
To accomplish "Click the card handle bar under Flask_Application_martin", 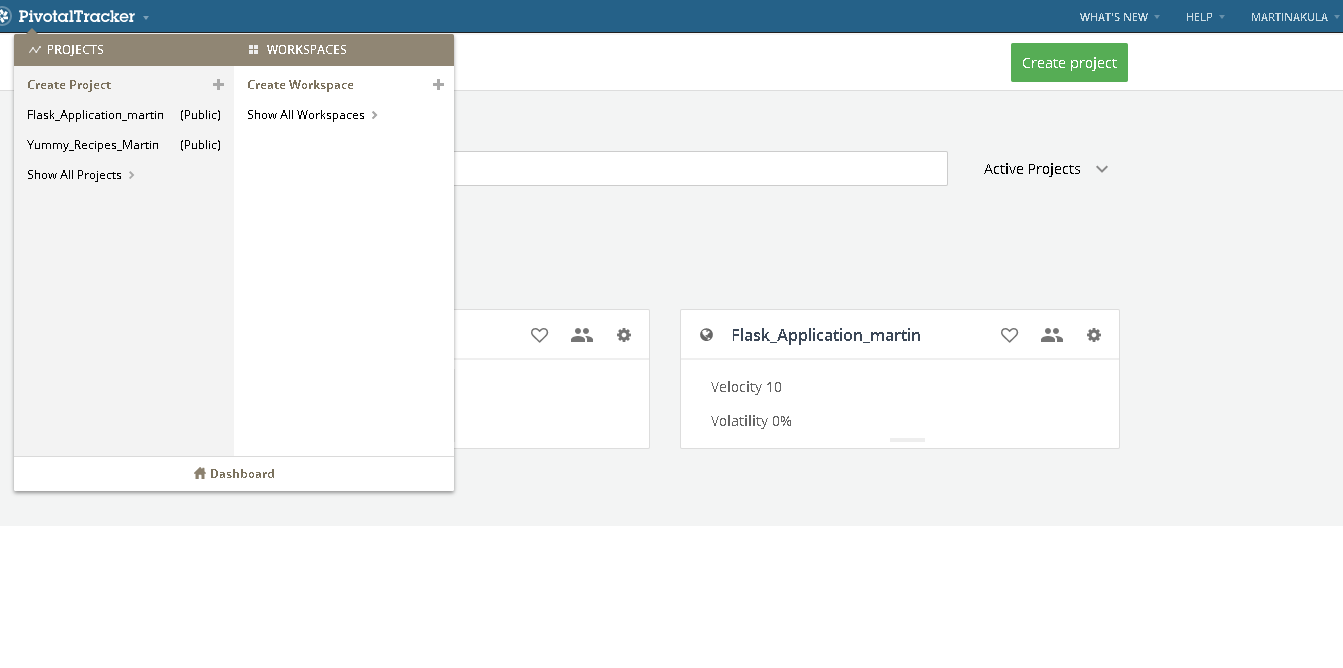I will pos(908,439).
